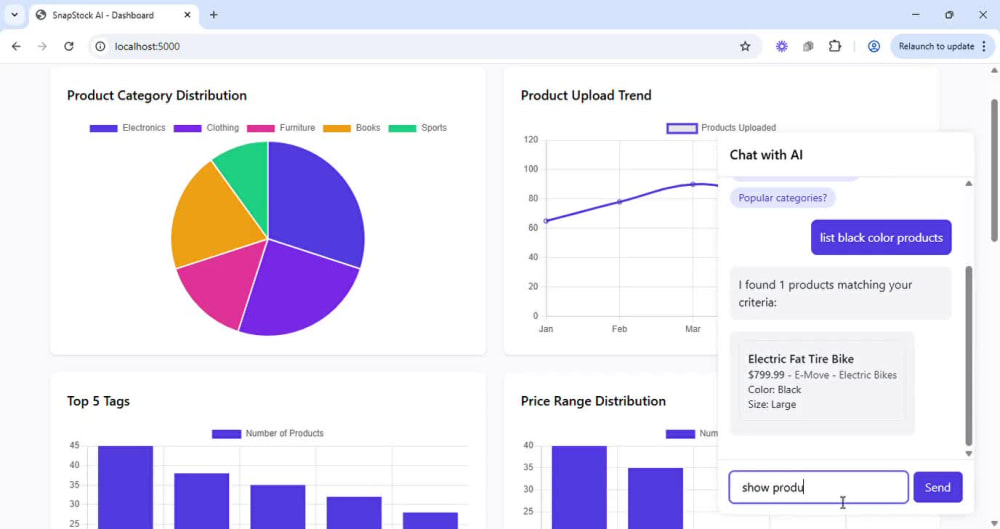Screen dimensions: 1000x529
Task: Click the chat message input field
Action: [x=819, y=488]
